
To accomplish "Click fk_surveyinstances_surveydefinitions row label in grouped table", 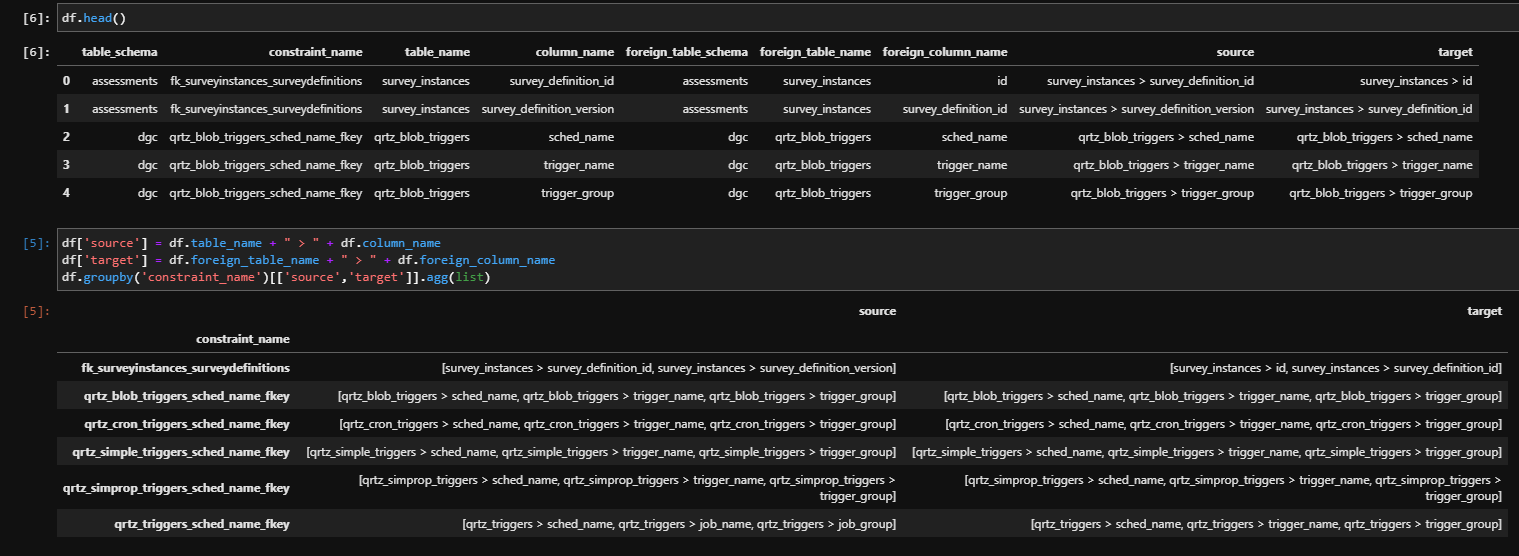I will coord(186,368).
